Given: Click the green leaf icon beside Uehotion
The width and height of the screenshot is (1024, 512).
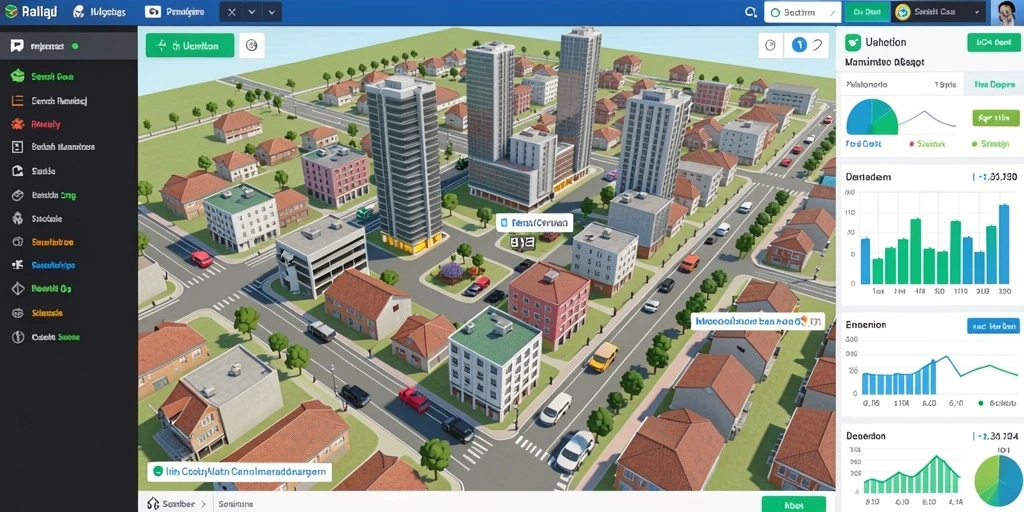Looking at the screenshot, I should click(x=852, y=42).
